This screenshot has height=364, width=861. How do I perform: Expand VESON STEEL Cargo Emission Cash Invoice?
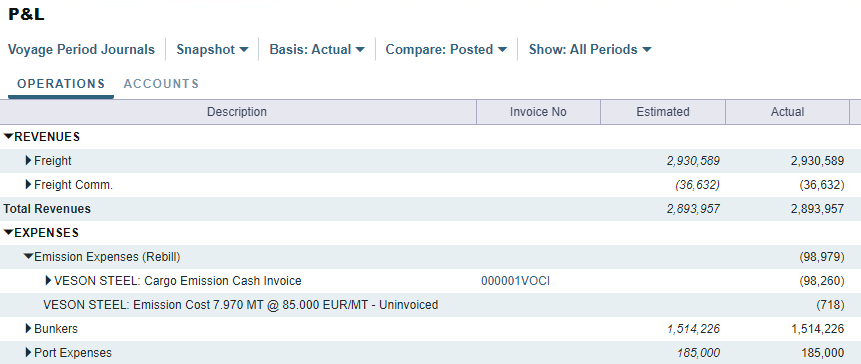48,281
